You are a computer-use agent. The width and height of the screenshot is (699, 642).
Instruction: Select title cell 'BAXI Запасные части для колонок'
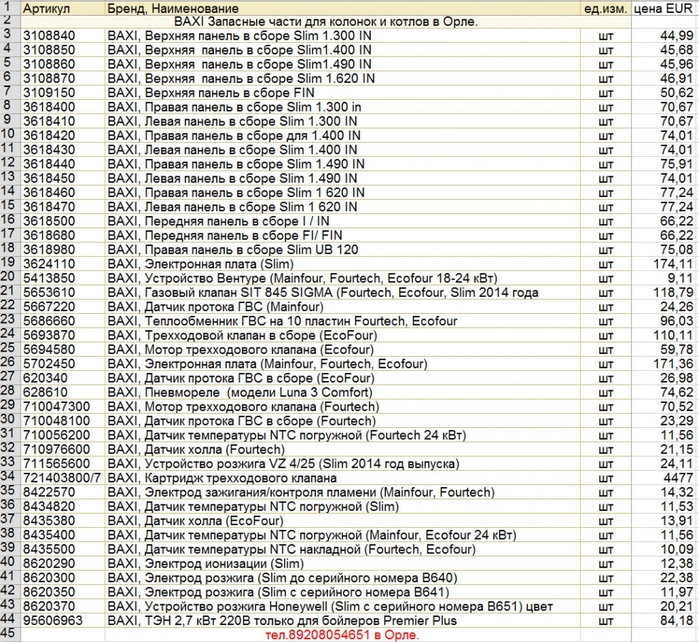click(x=326, y=21)
